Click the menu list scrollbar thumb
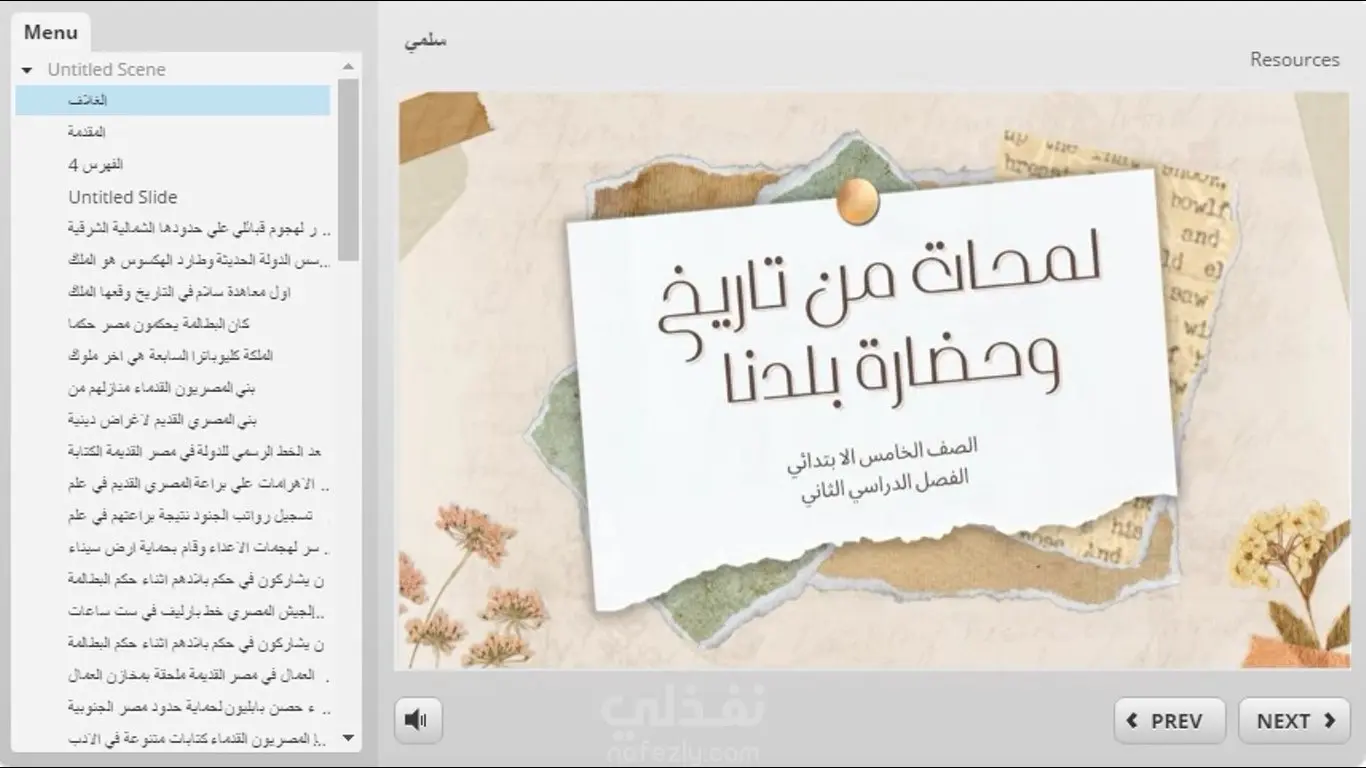This screenshot has height=768, width=1366. coord(348,169)
